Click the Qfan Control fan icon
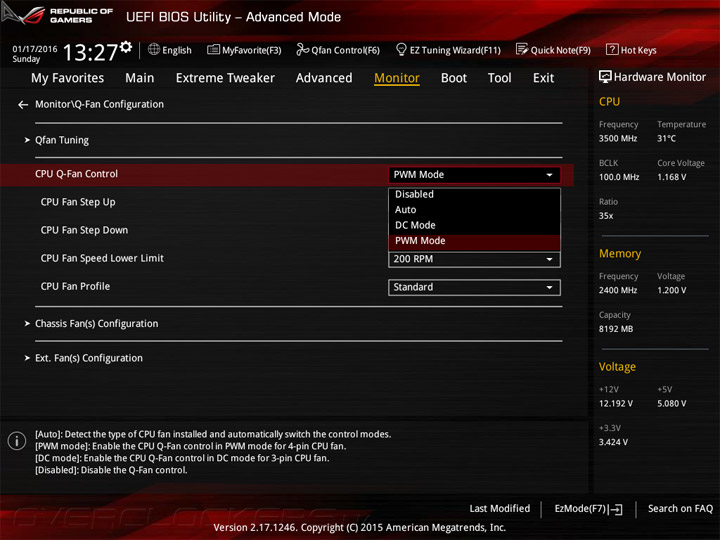 [302, 49]
